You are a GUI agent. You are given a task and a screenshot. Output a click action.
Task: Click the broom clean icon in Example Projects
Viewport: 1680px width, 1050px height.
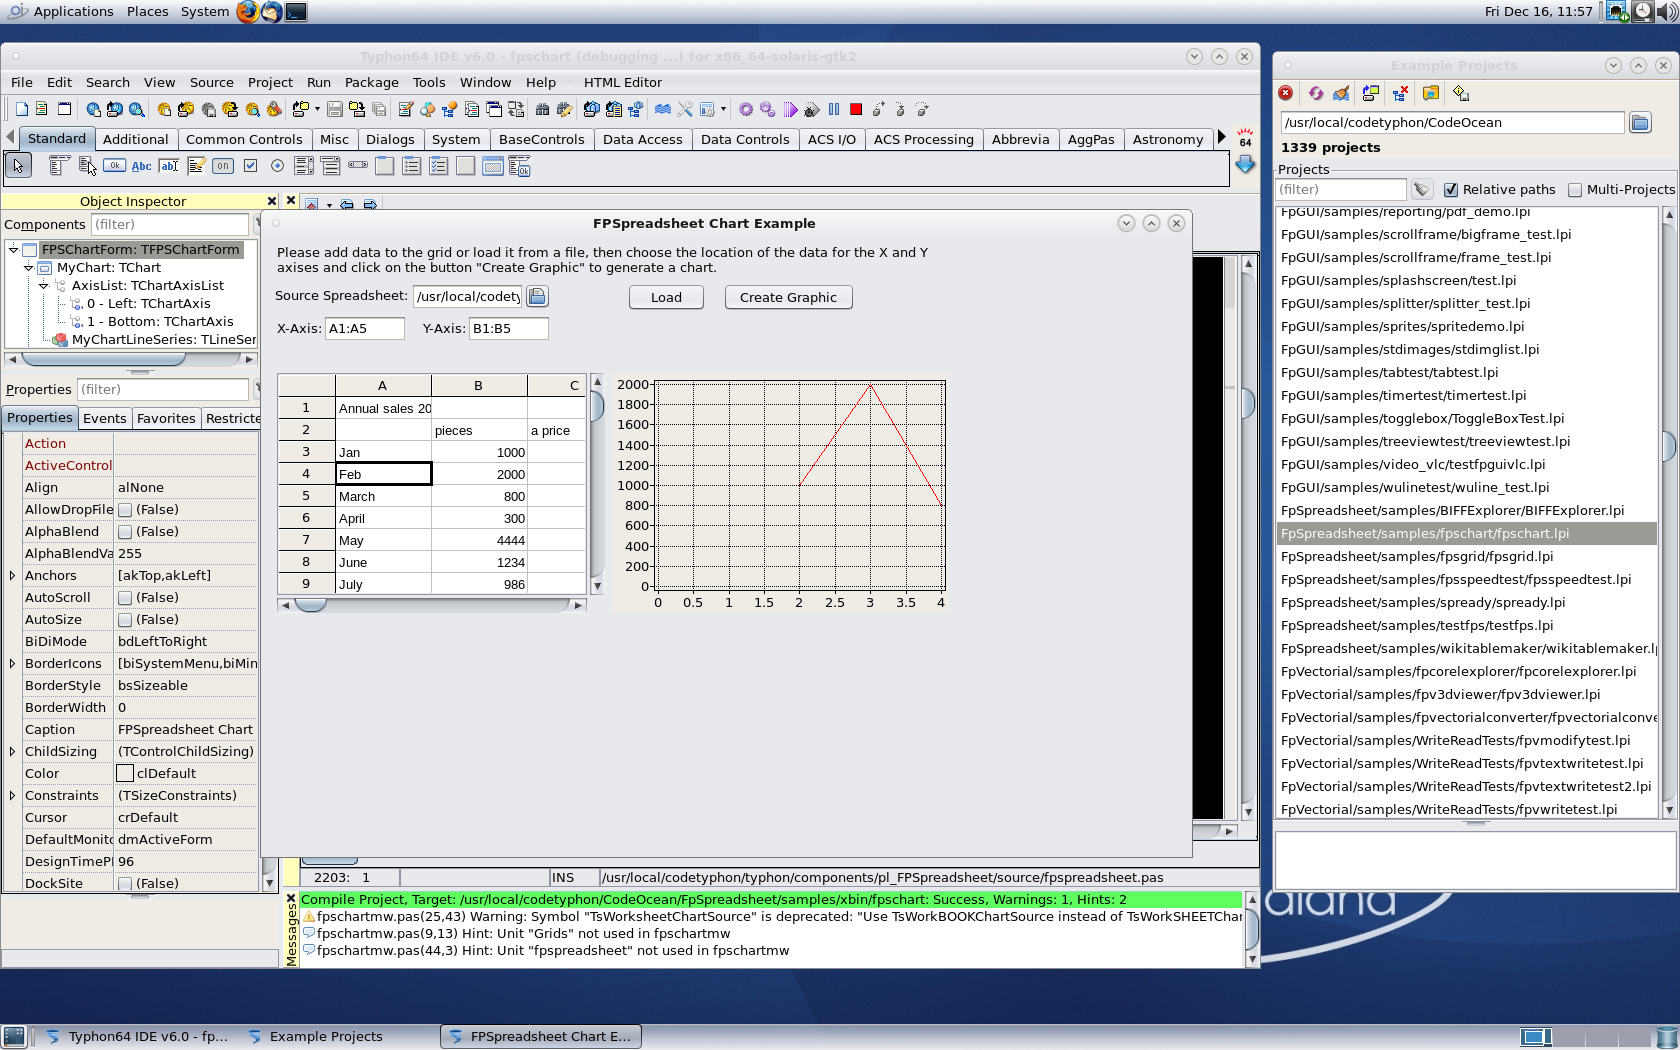tap(1342, 93)
